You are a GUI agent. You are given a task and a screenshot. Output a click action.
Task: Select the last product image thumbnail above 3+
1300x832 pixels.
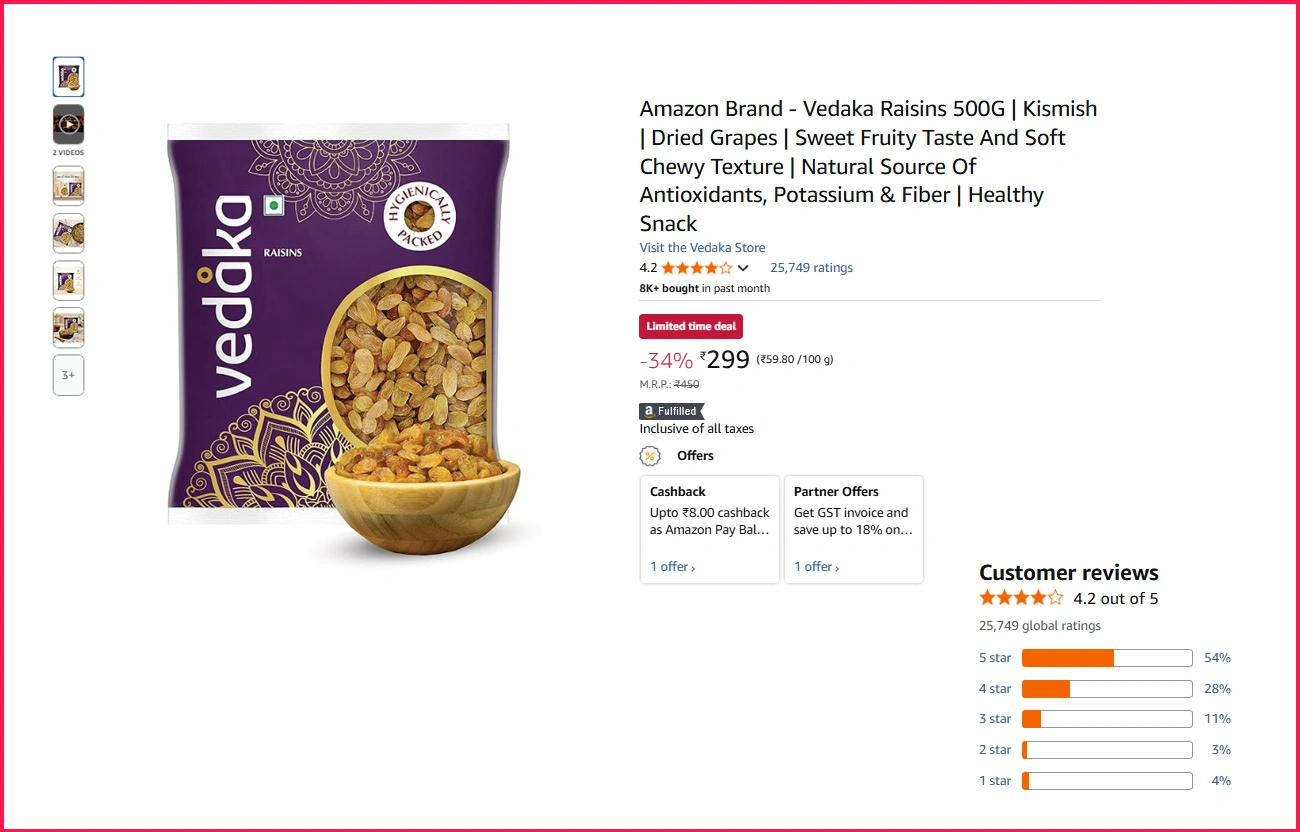click(68, 328)
